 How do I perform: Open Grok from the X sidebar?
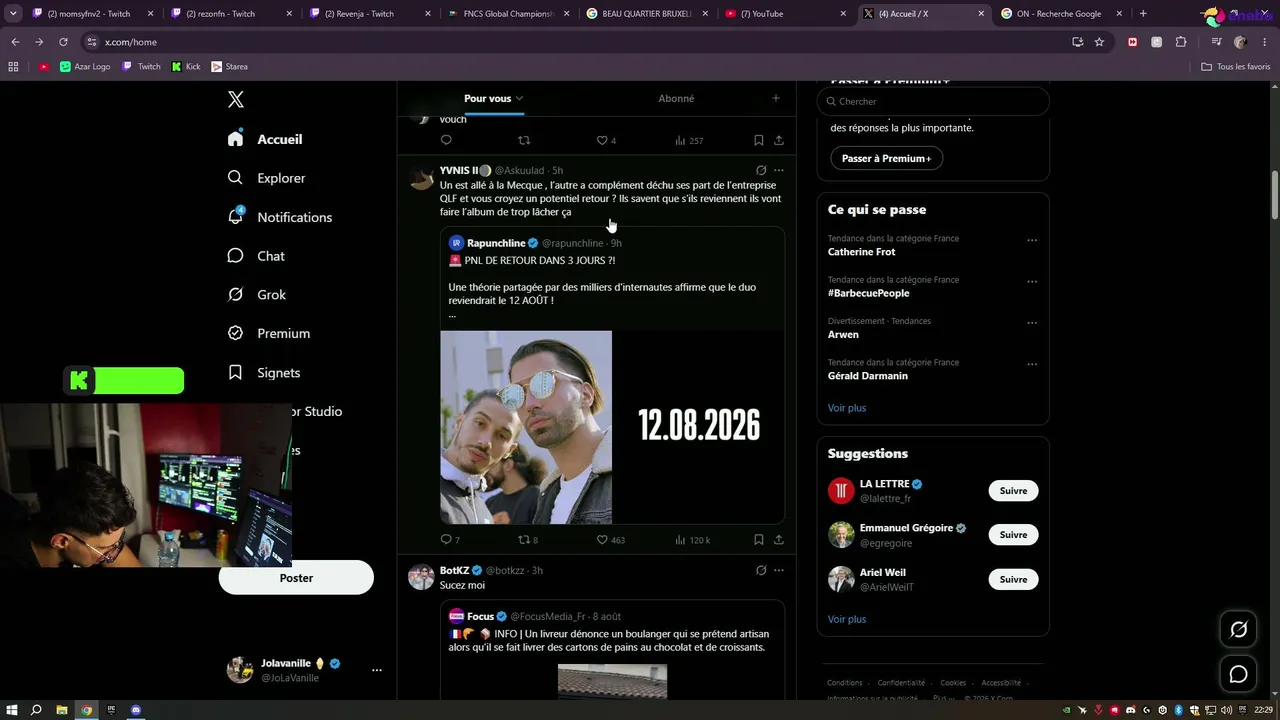257,295
